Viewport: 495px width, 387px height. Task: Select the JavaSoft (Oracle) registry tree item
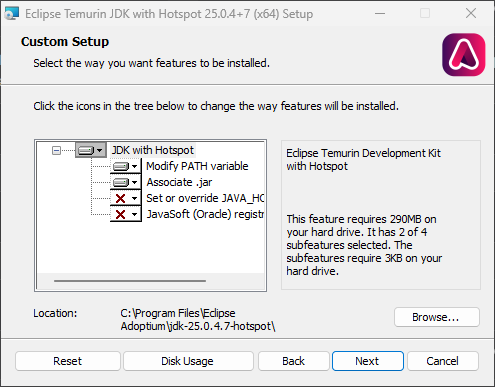[x=205, y=214]
